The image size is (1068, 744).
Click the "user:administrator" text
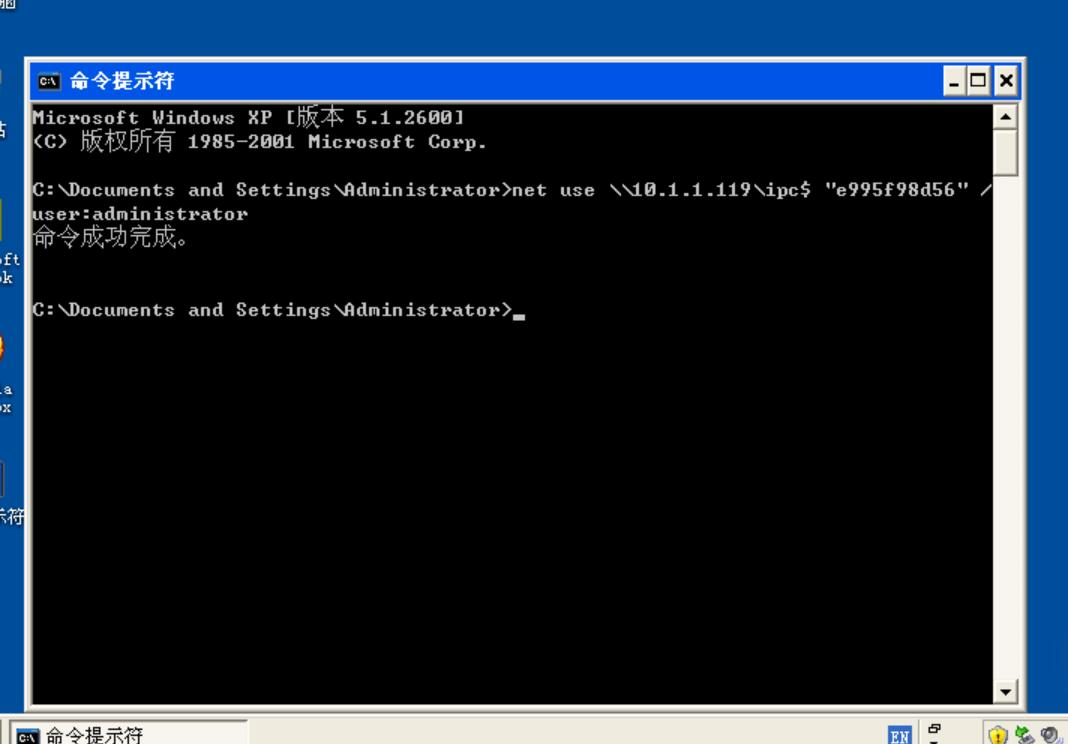click(140, 214)
